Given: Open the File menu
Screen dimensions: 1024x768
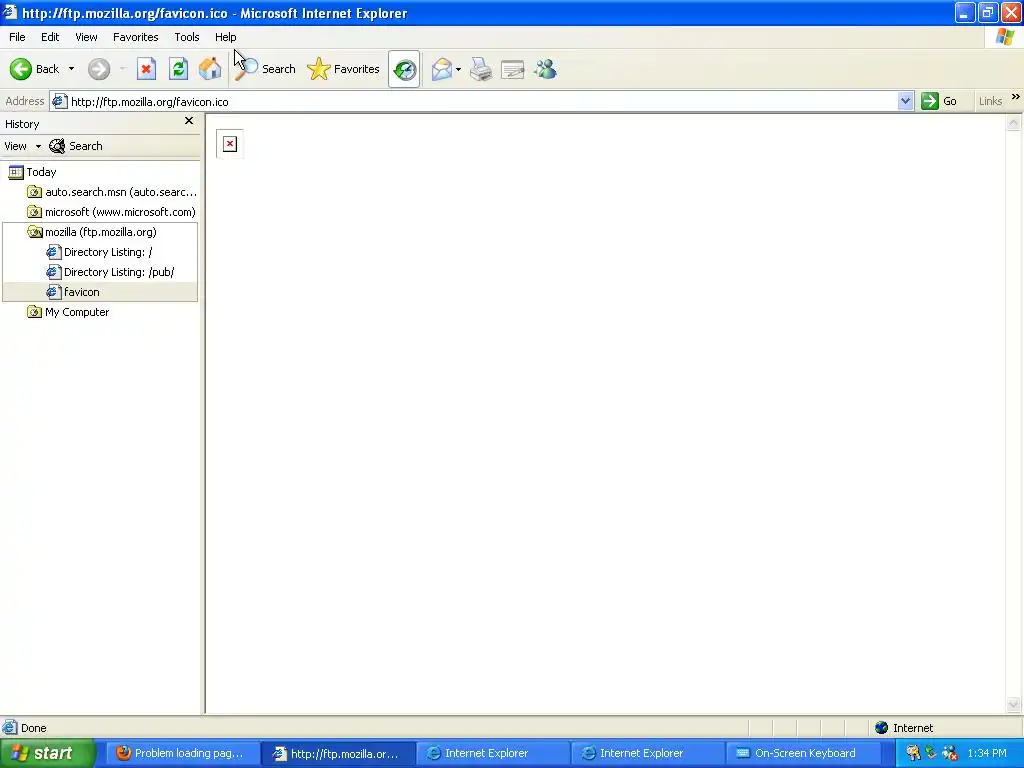Looking at the screenshot, I should (x=17, y=37).
